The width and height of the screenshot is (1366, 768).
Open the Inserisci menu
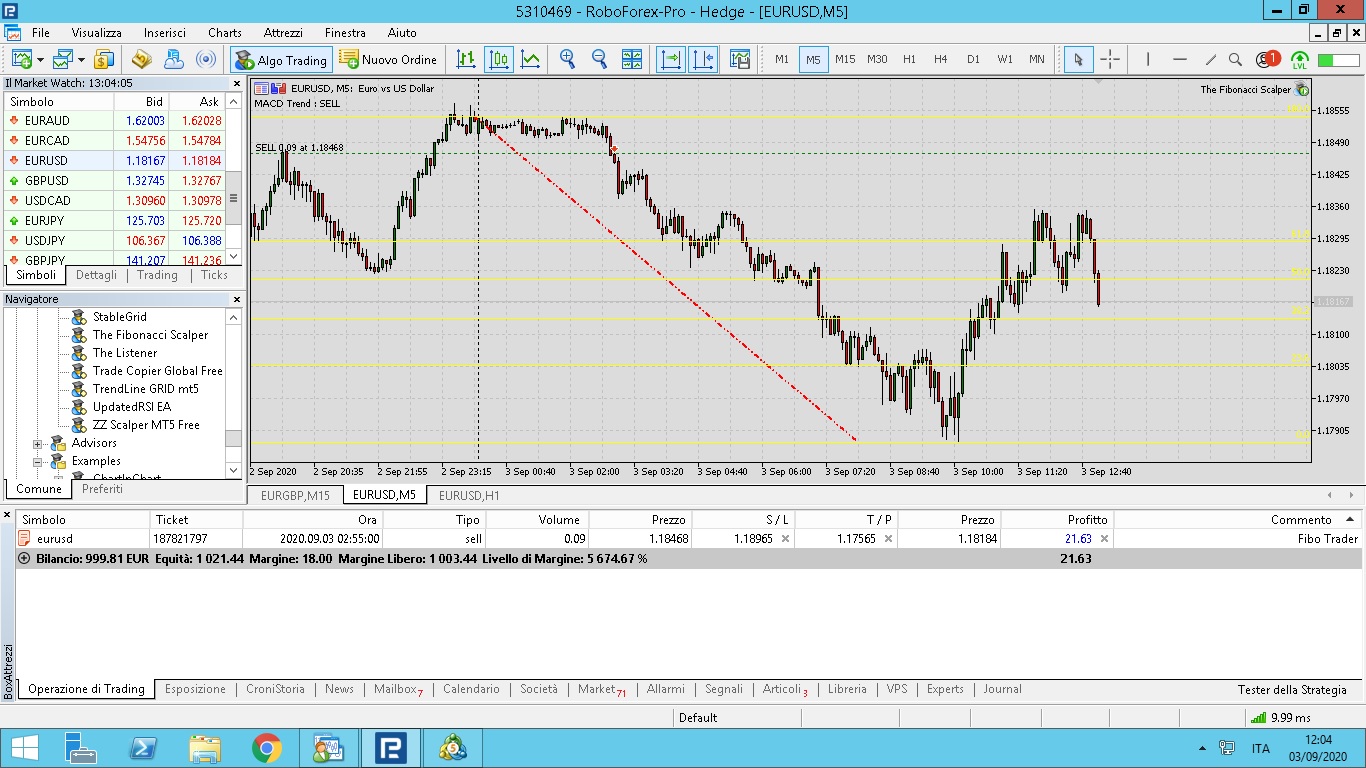click(x=164, y=33)
